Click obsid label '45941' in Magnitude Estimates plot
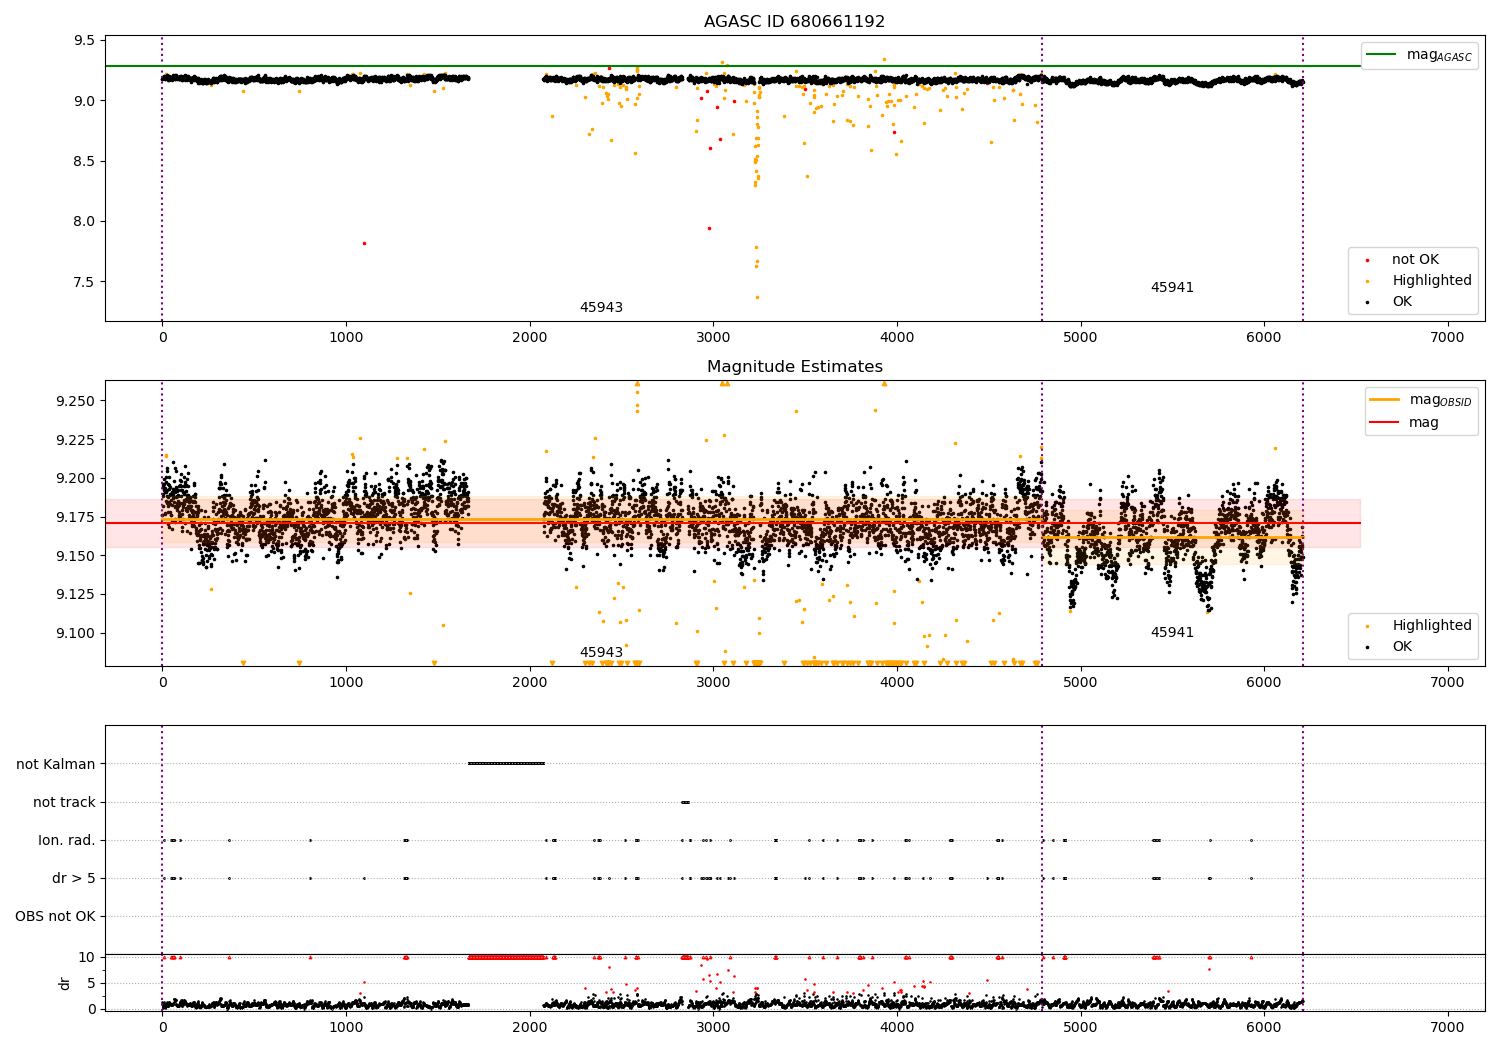The width and height of the screenshot is (1500, 1050). coord(1172,633)
